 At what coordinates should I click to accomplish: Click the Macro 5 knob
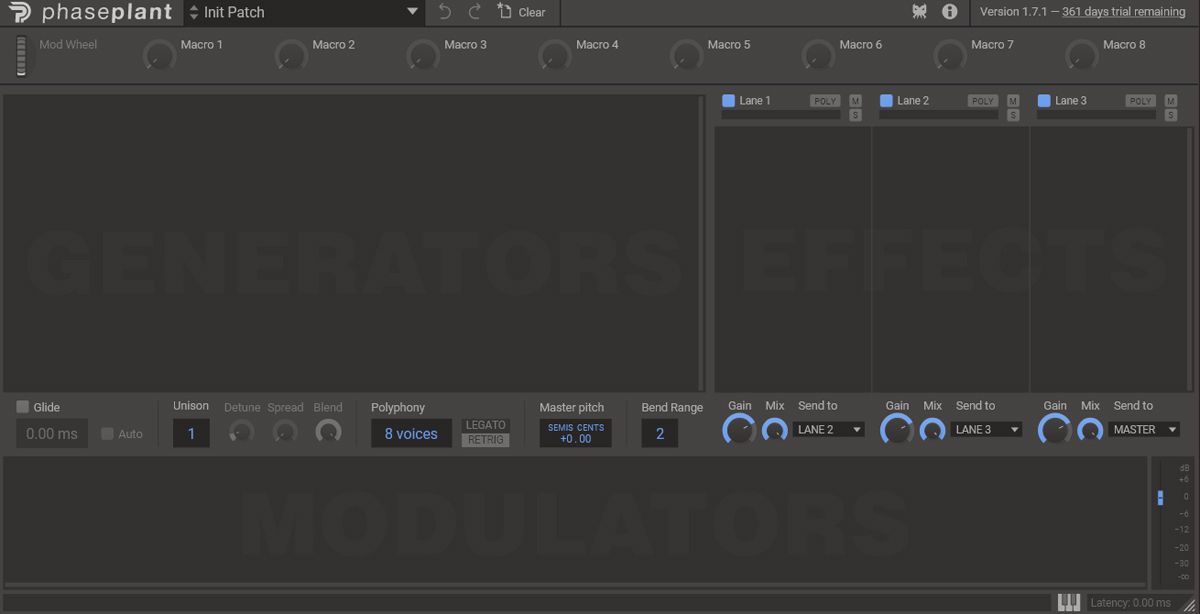tap(686, 56)
